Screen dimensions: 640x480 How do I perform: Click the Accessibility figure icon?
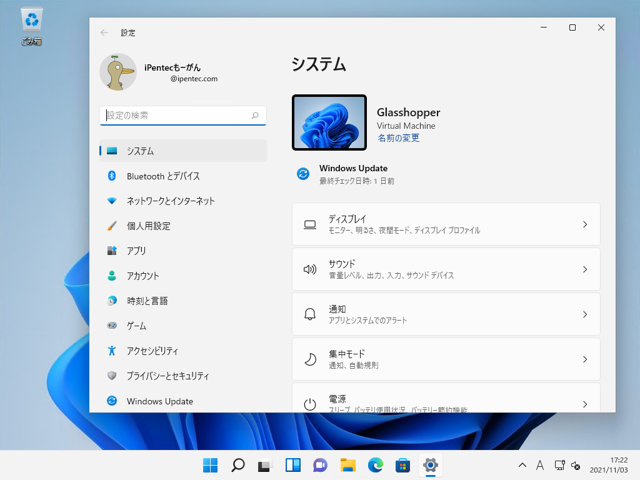tap(112, 351)
